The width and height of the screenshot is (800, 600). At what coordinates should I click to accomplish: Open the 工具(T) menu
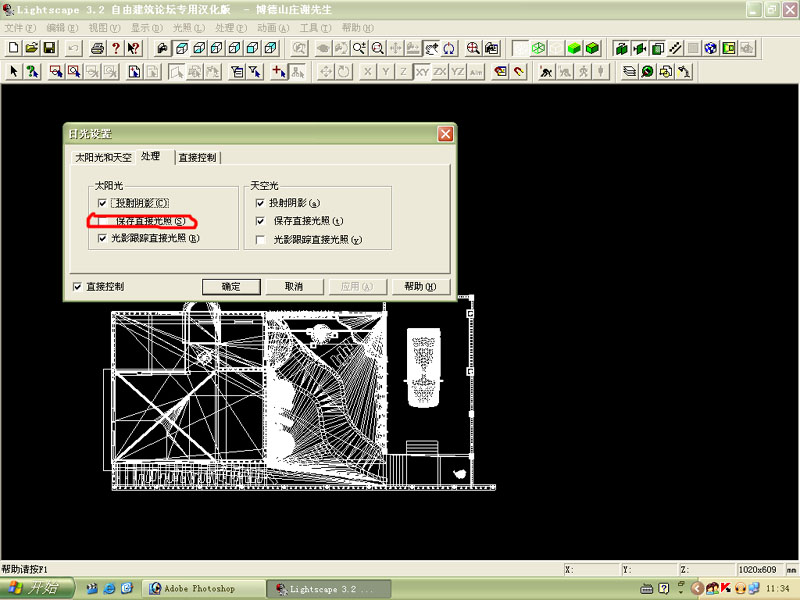coord(315,28)
